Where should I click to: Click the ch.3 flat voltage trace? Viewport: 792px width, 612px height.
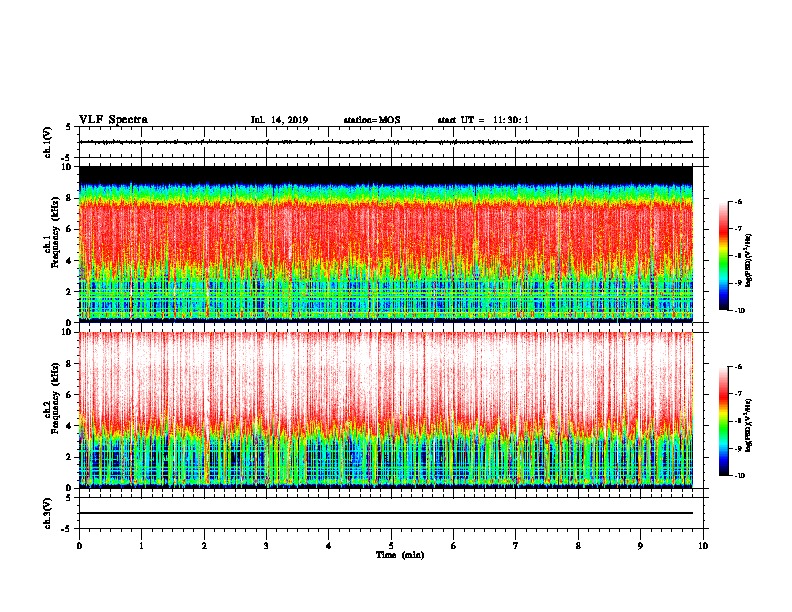pos(386,513)
